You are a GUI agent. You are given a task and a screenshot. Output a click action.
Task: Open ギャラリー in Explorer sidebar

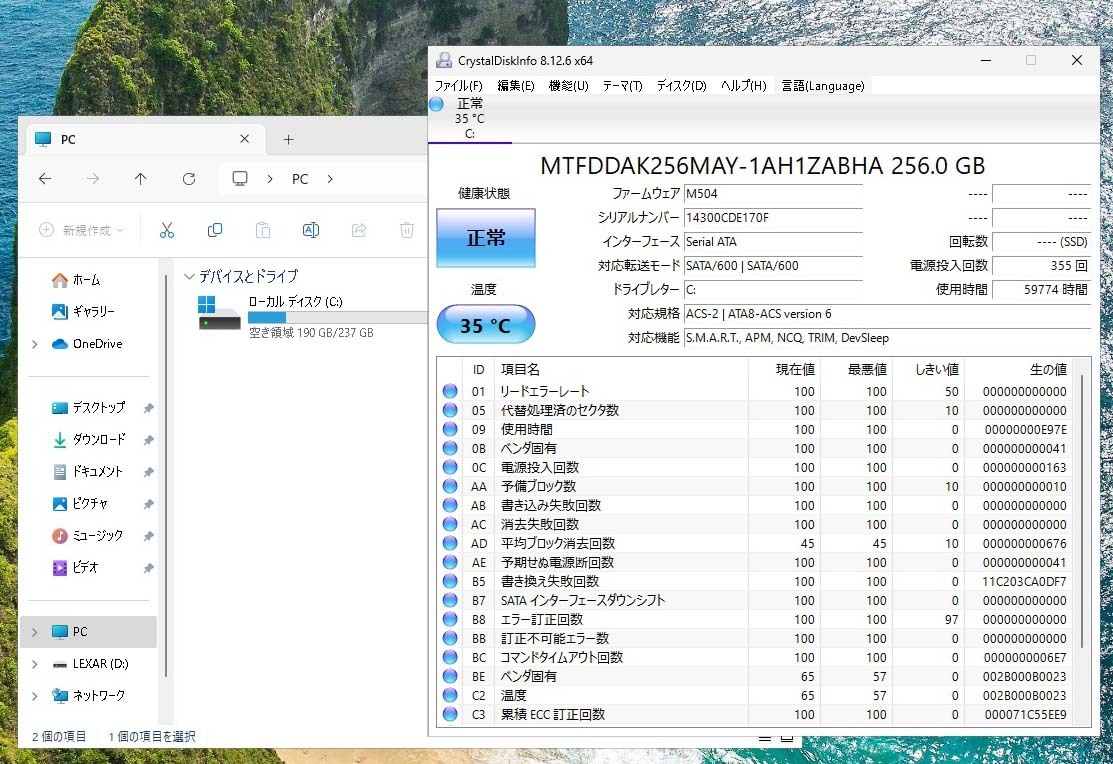coord(83,311)
